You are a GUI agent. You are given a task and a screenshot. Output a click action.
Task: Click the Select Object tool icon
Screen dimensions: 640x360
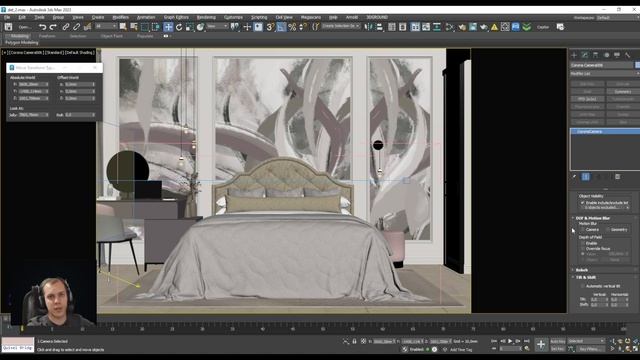pos(123,27)
